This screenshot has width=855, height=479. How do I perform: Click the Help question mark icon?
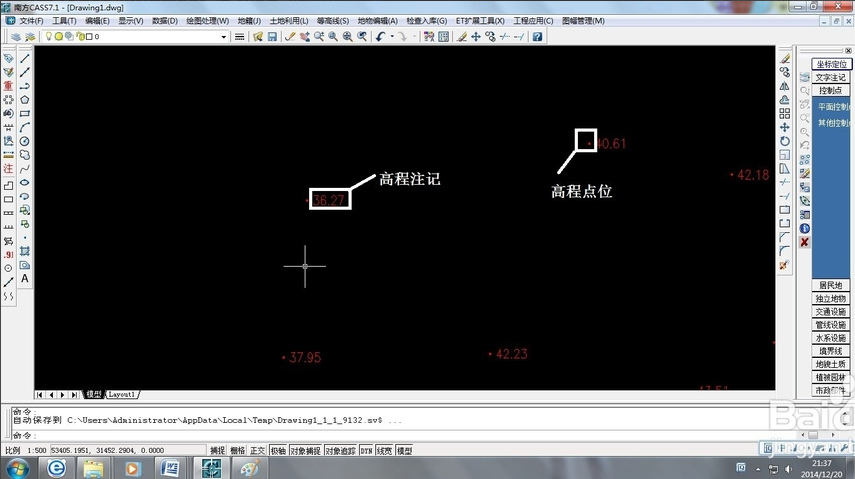537,37
